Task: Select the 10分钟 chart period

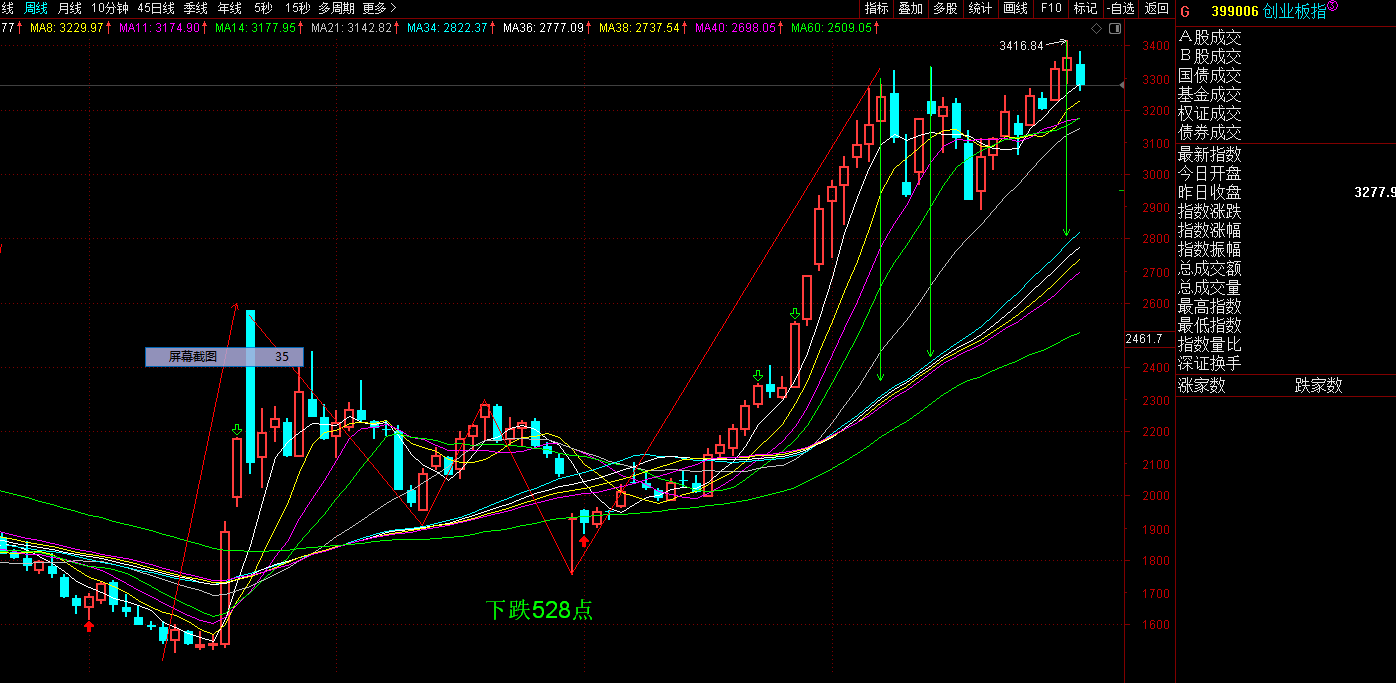Action: 110,8
